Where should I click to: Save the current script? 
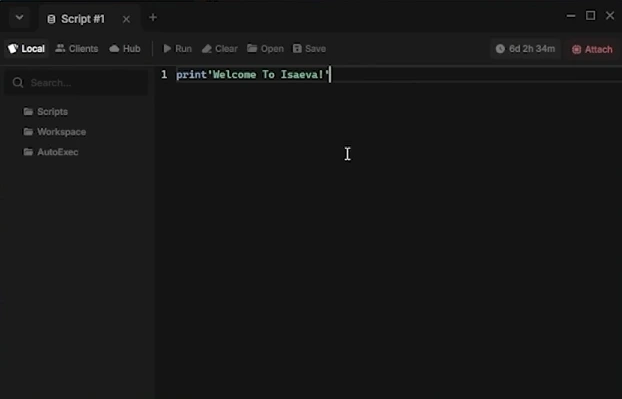309,48
